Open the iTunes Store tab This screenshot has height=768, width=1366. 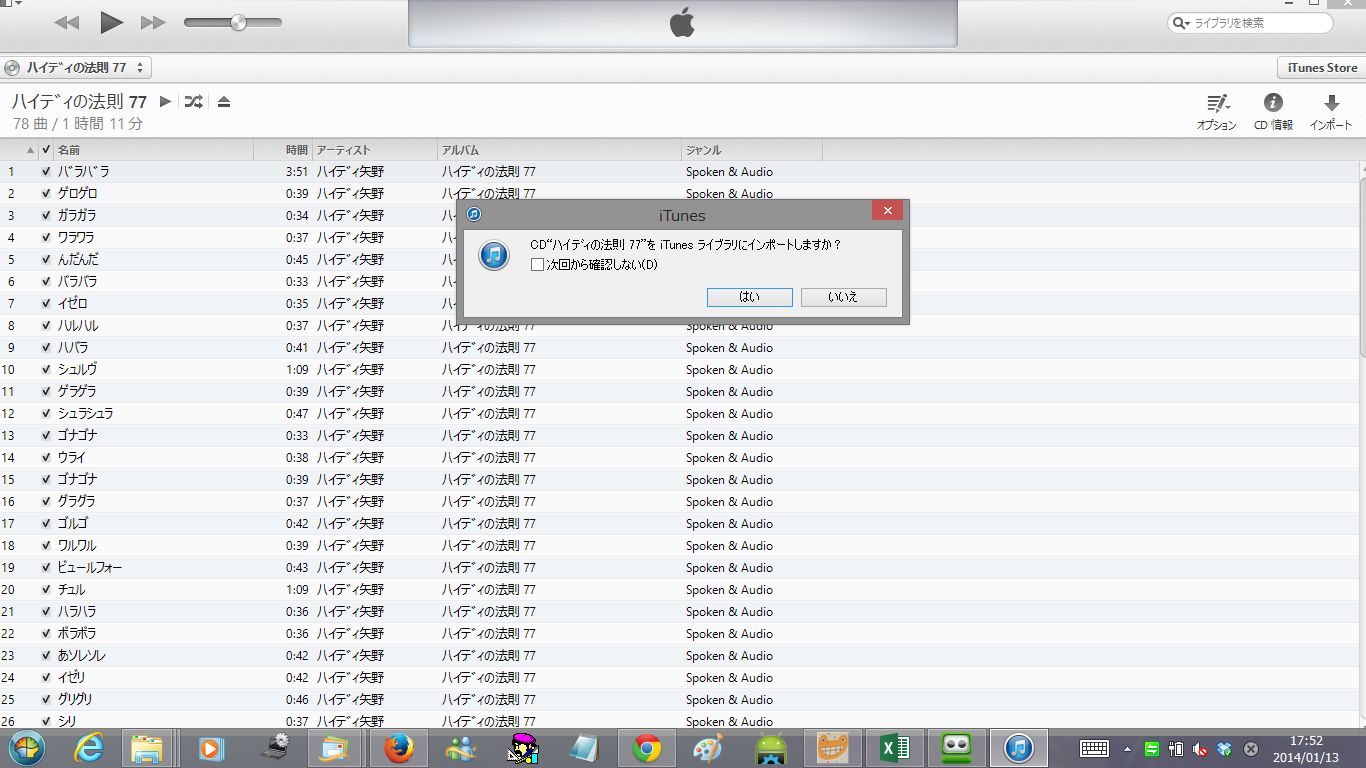click(1320, 68)
